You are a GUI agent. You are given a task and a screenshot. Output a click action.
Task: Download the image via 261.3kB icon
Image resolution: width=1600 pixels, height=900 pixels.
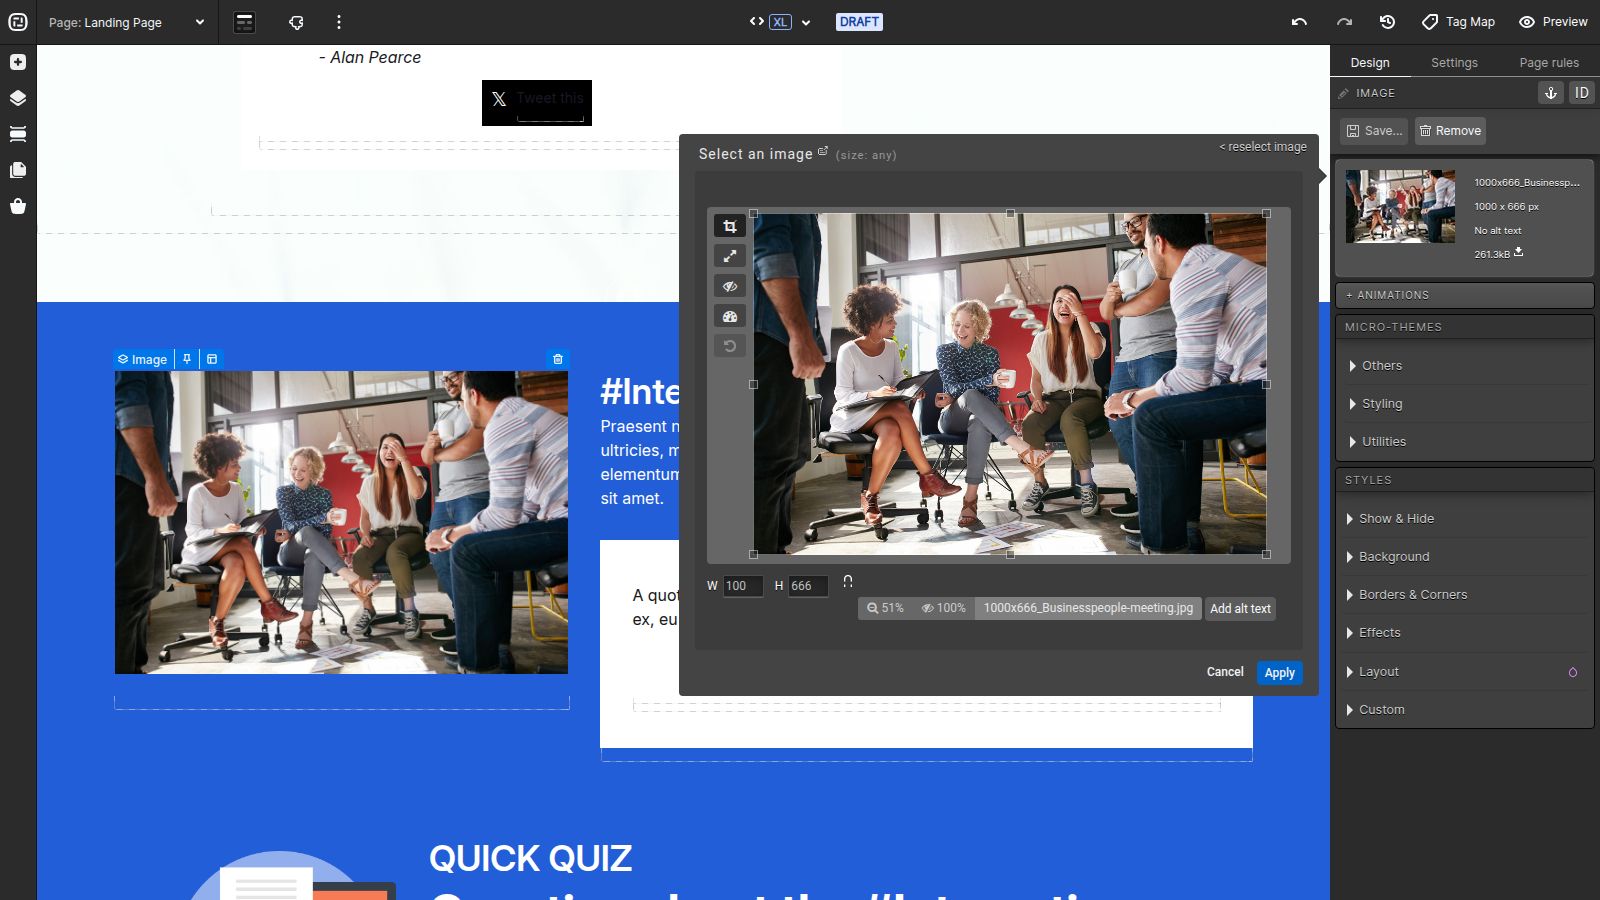pos(1518,252)
